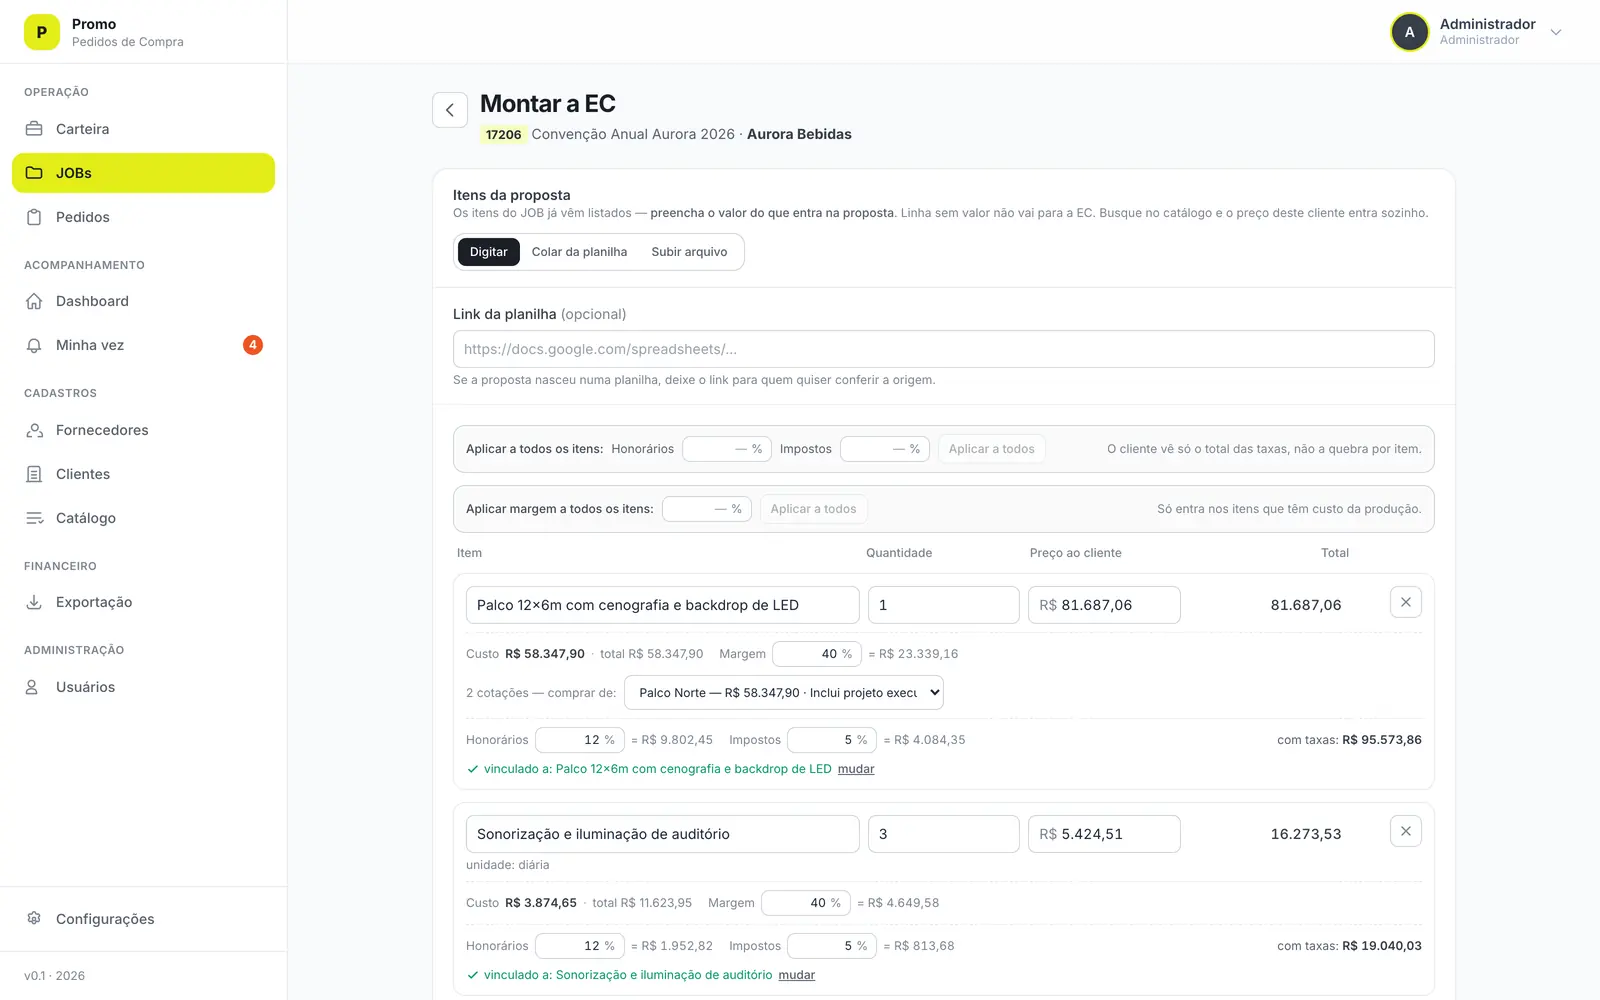Click Sonorização total 16.273,53
Screen dimensions: 1600x1000
pos(1306,834)
